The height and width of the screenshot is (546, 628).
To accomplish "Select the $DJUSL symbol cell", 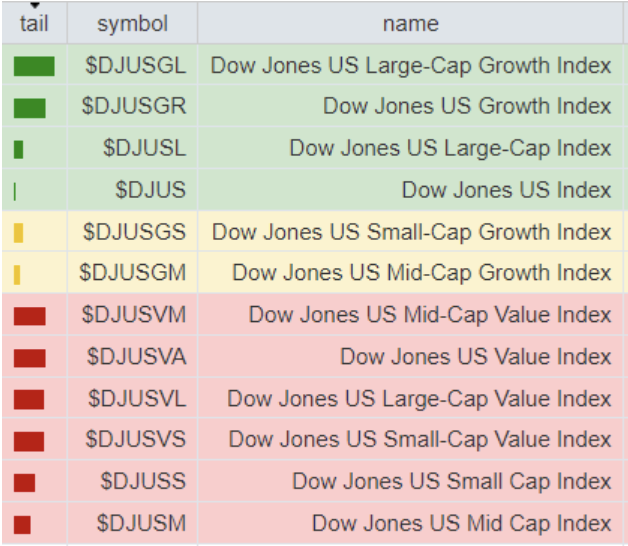I will pos(144,149).
